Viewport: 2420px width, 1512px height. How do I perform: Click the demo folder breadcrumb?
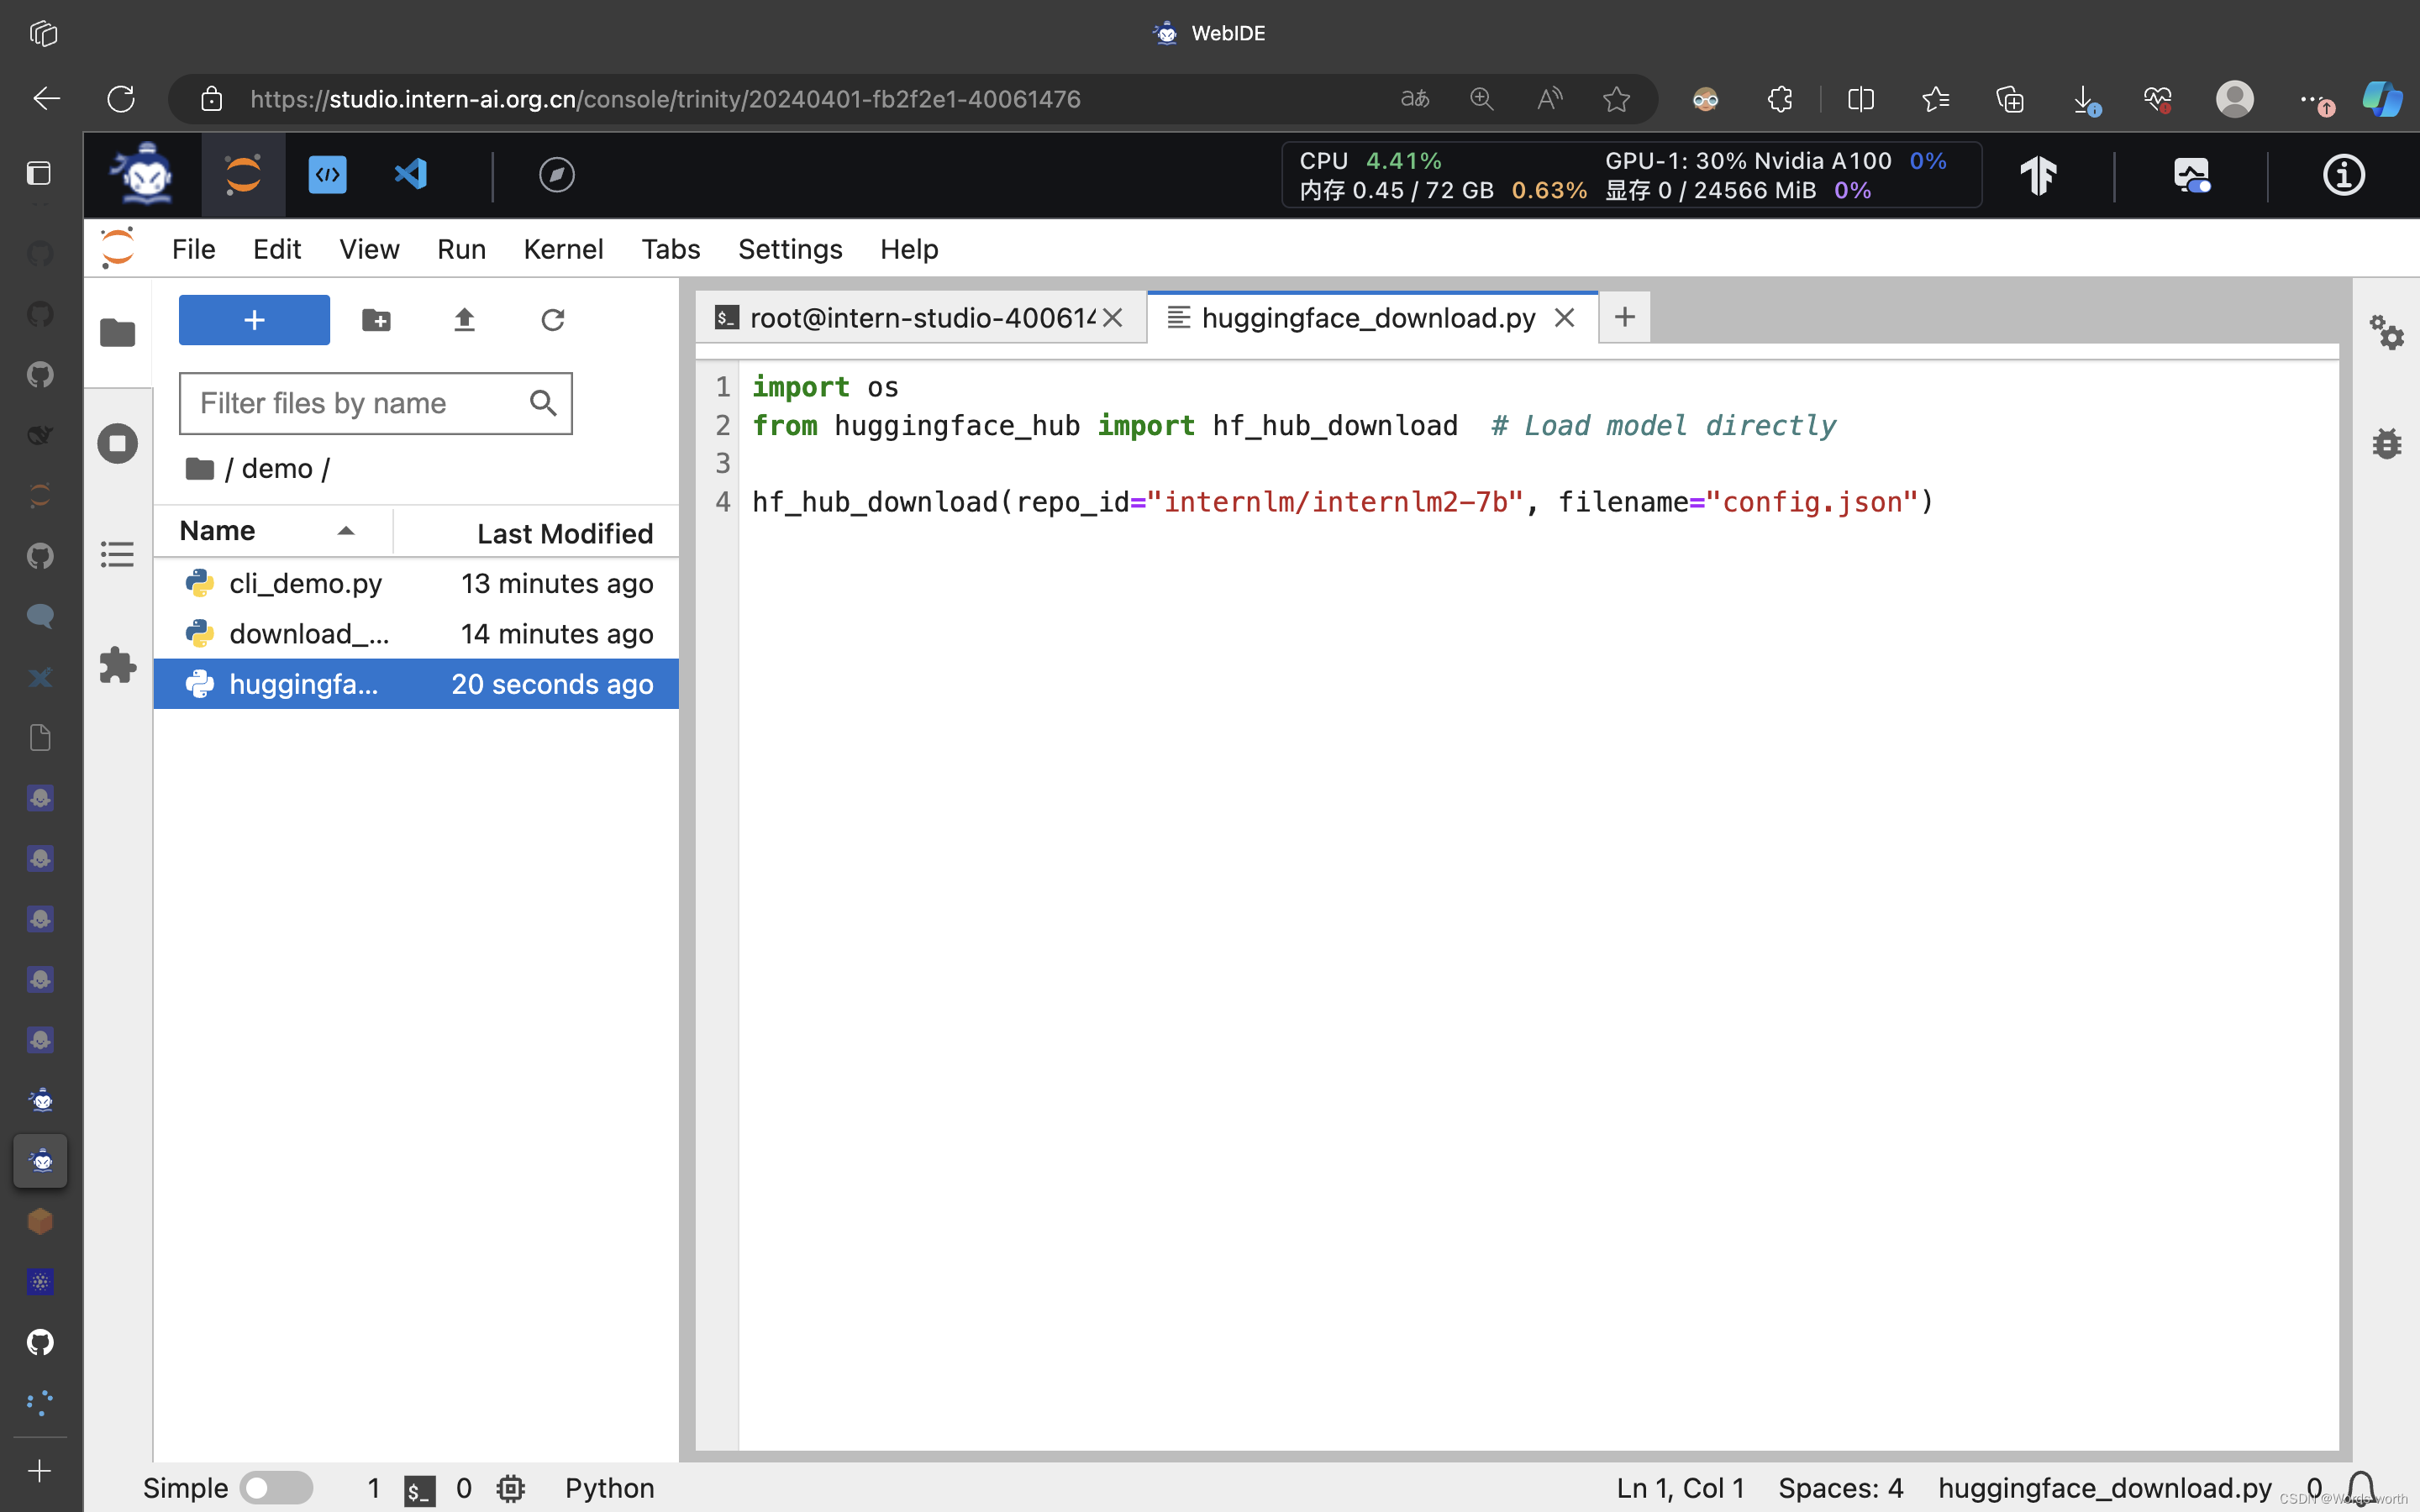click(x=277, y=468)
